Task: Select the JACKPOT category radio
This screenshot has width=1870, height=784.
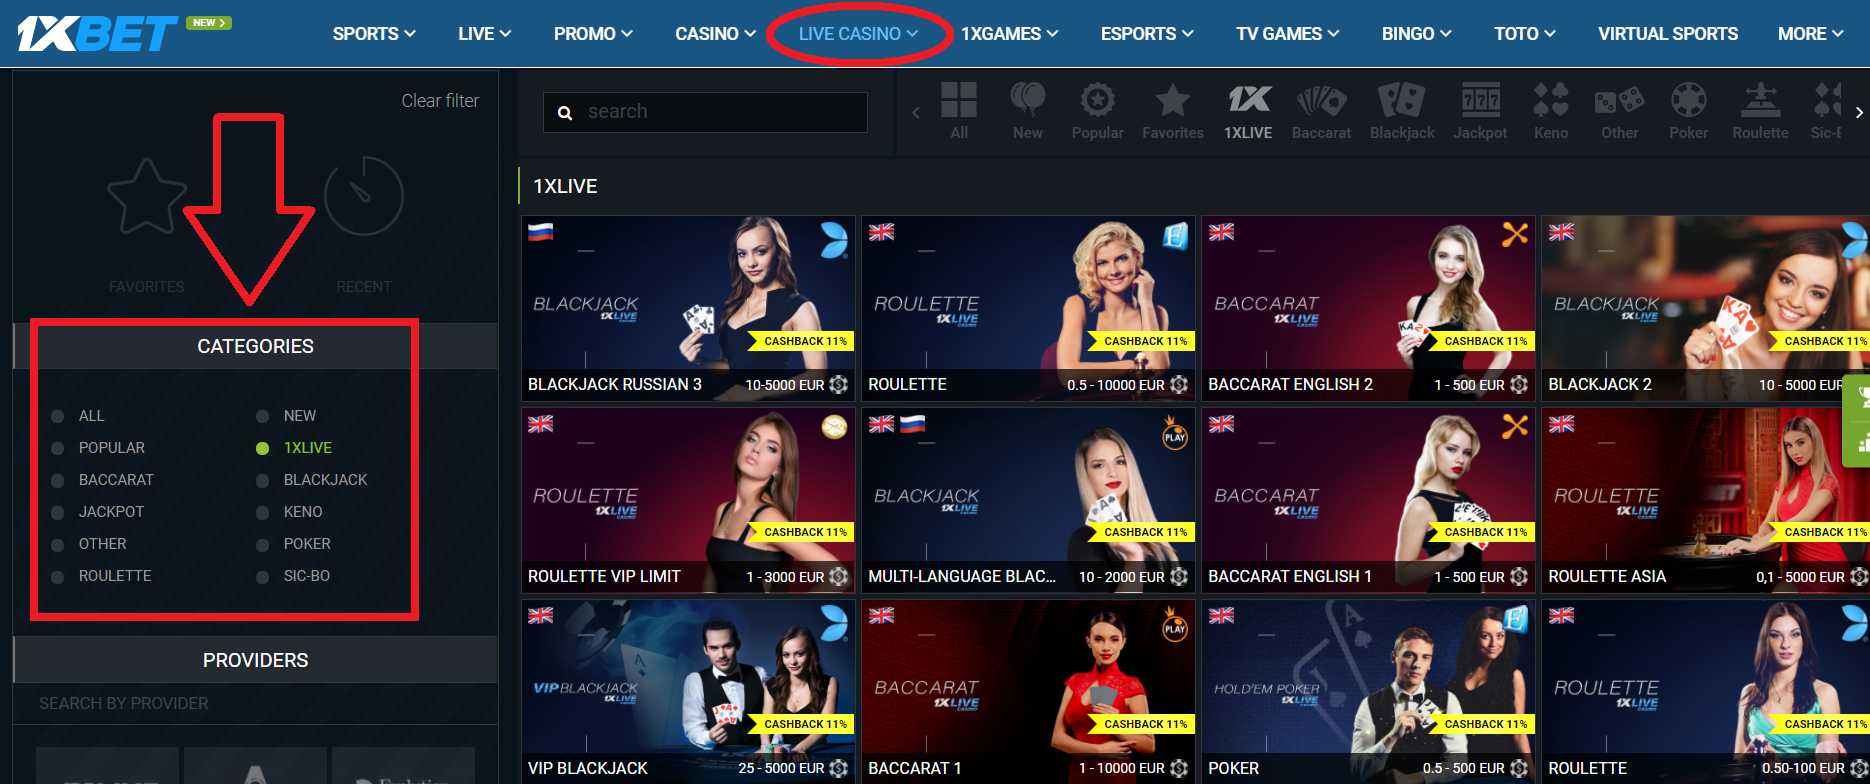Action: (x=58, y=512)
